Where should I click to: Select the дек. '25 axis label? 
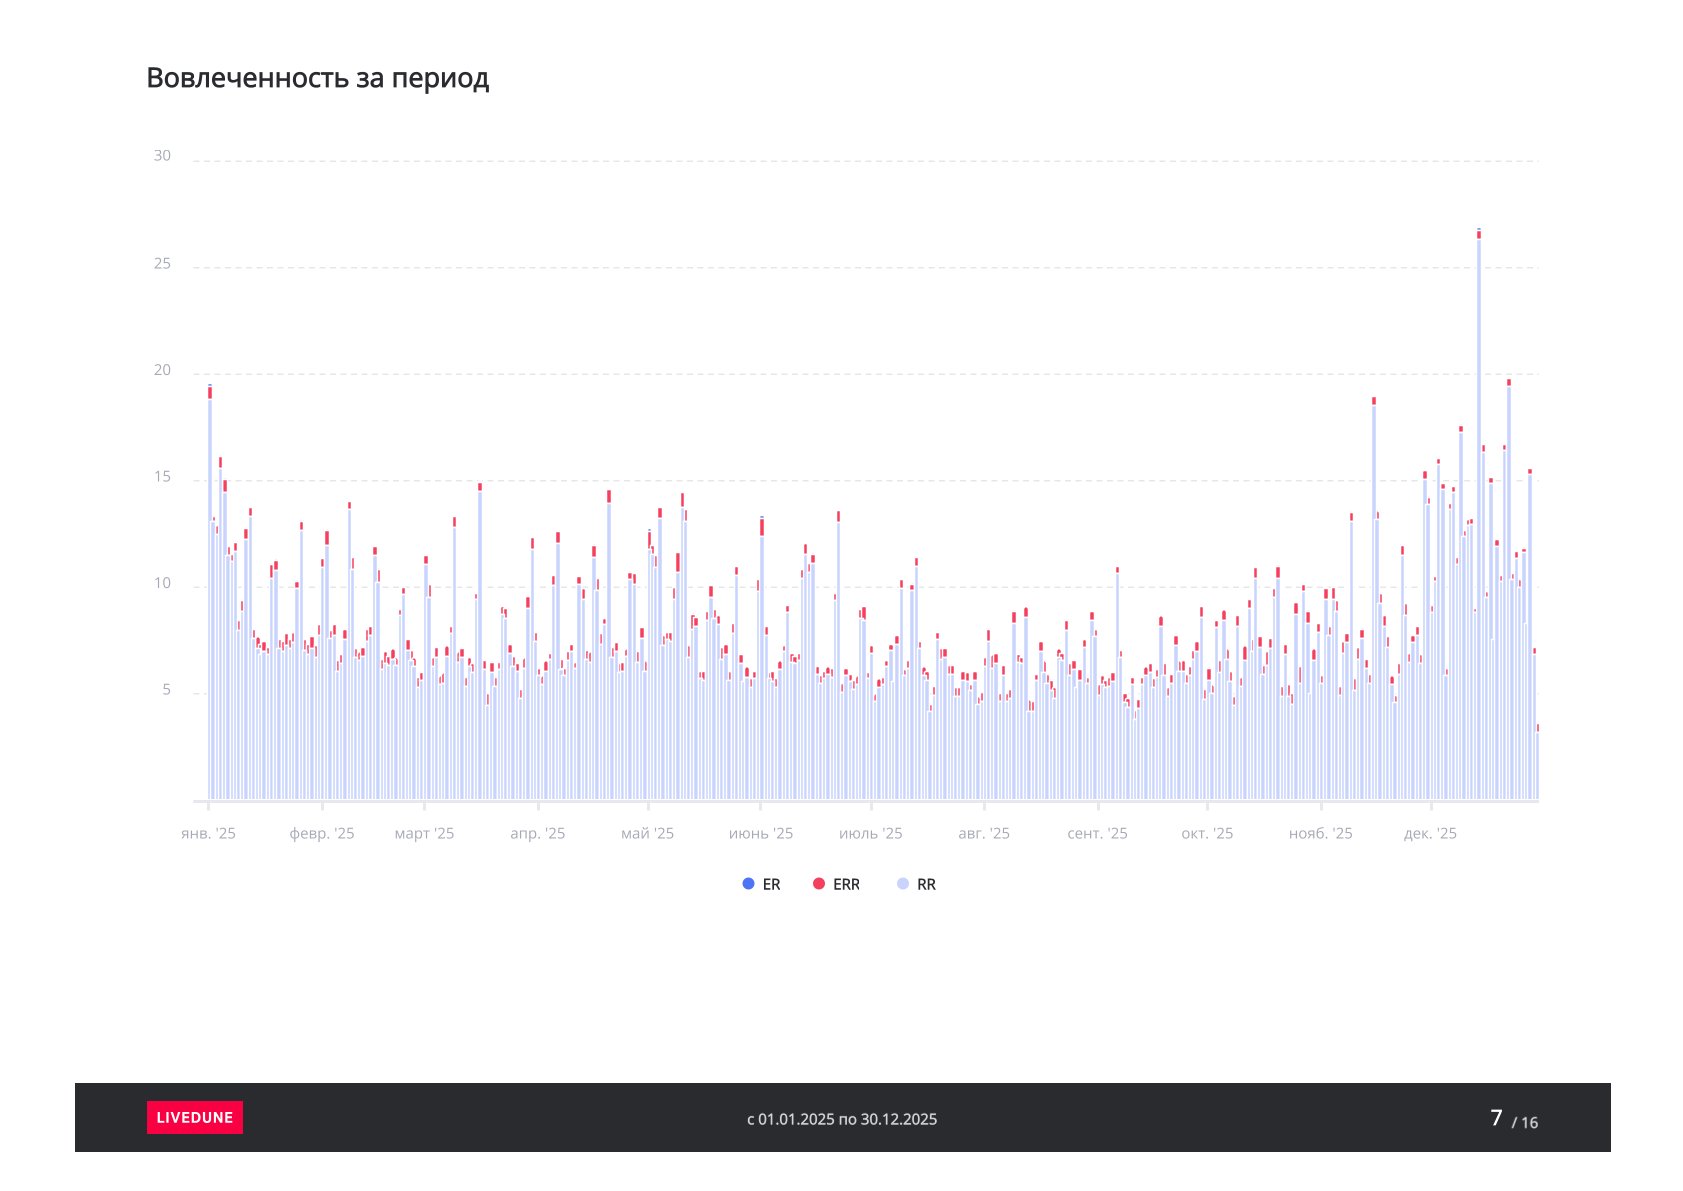tap(1430, 834)
